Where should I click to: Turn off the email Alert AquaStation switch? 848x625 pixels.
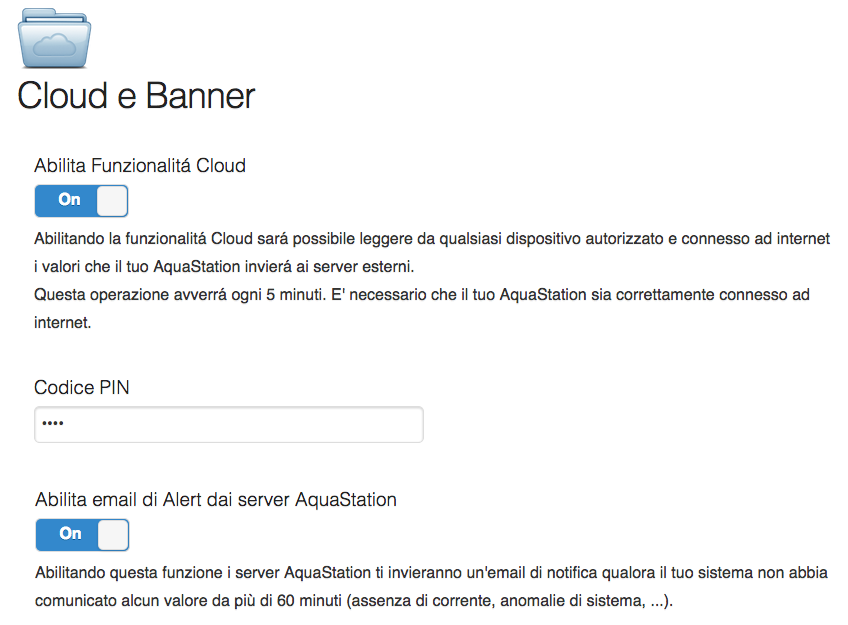pos(82,535)
